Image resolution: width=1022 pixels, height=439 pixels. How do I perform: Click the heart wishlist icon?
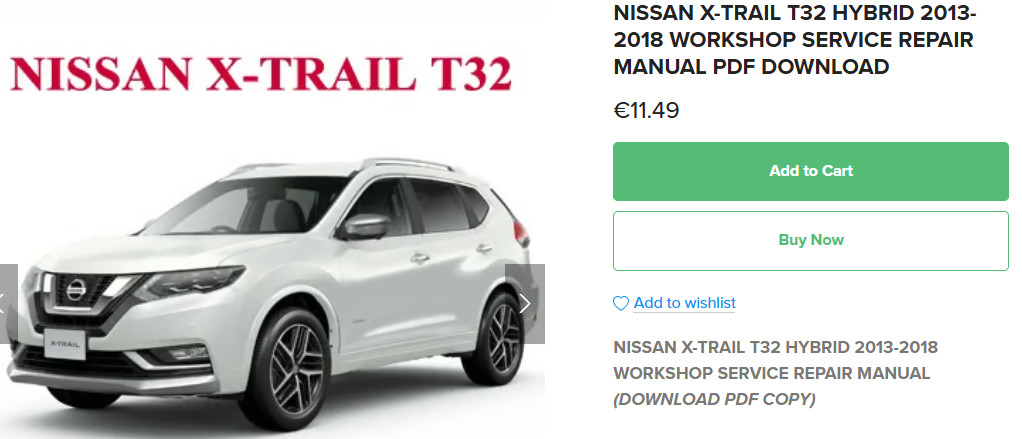tap(620, 304)
